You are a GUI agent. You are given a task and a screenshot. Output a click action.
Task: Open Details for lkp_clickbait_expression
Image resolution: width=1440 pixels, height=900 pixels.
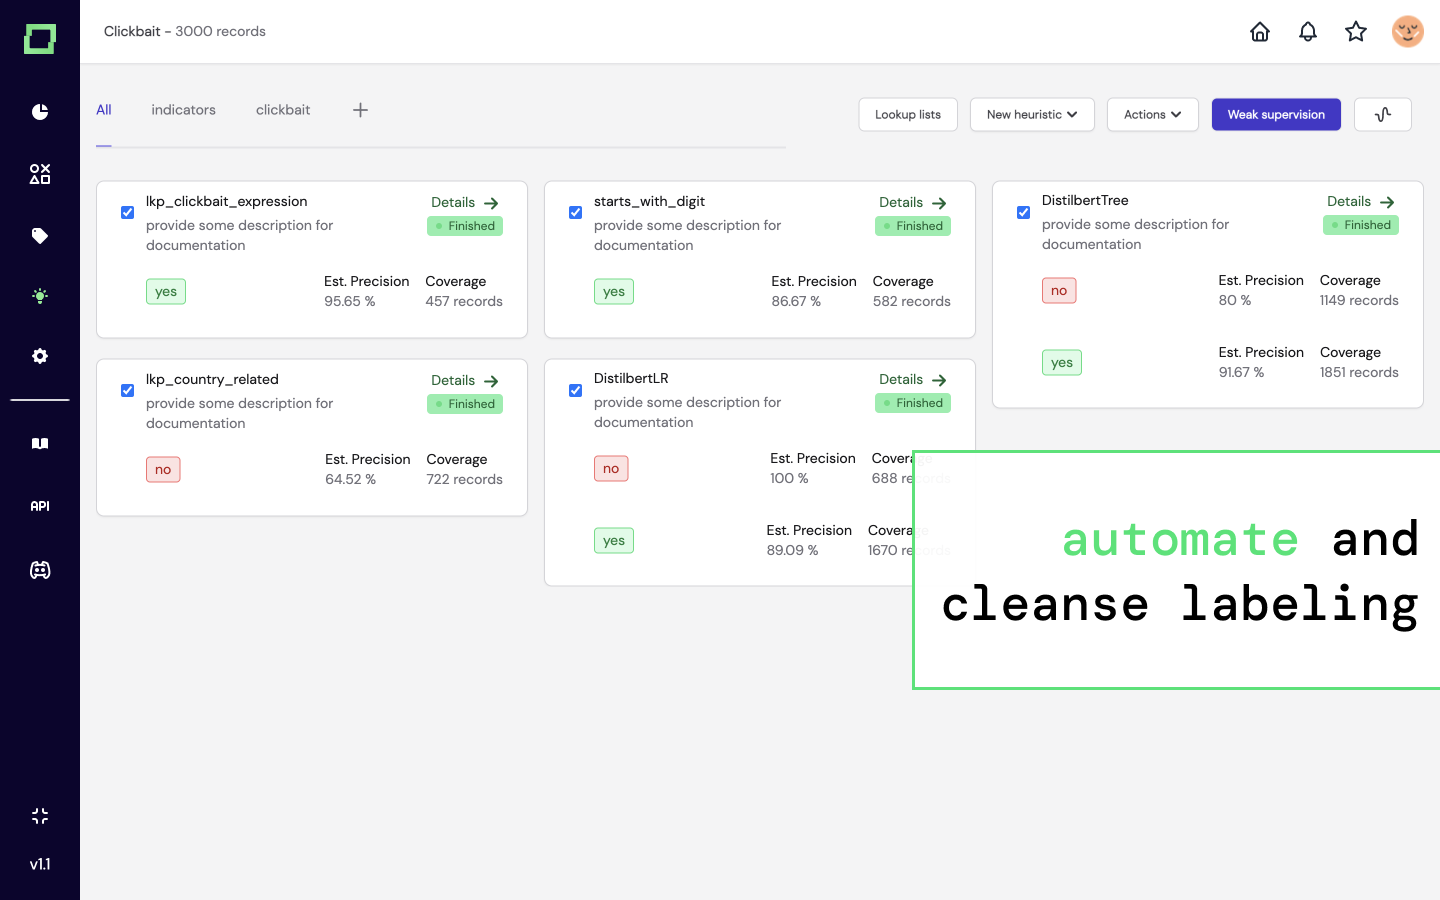coord(465,202)
